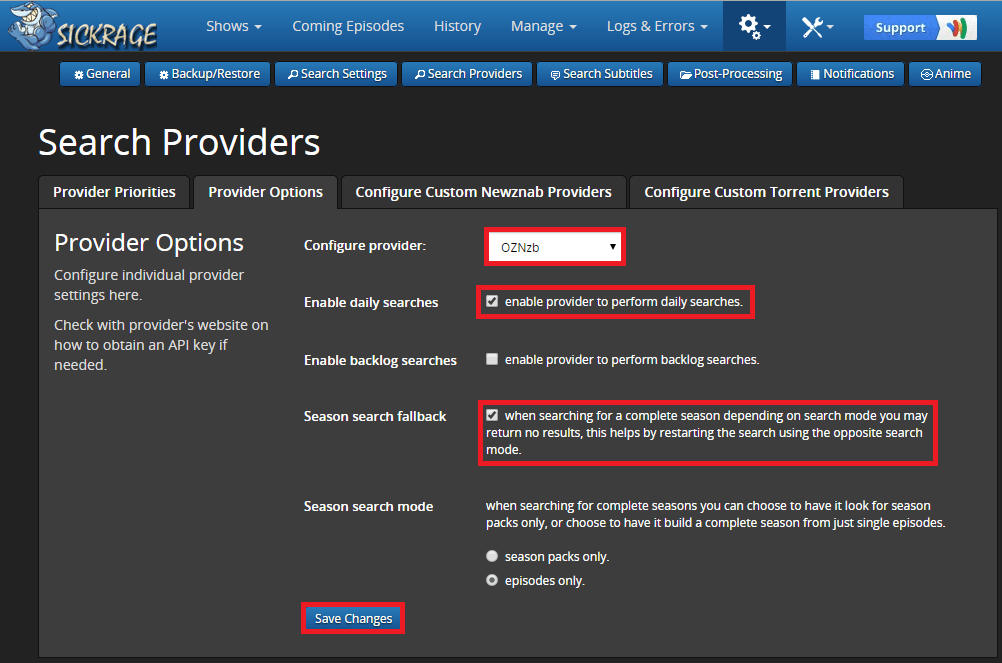This screenshot has width=1002, height=663.
Task: Open the gear settings menu icon
Action: pos(754,27)
